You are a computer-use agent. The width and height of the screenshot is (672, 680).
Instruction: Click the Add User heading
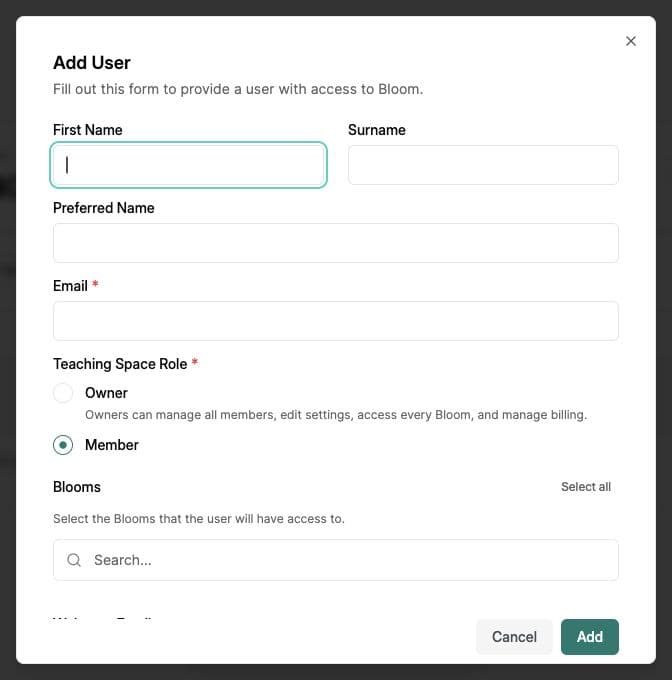91,63
